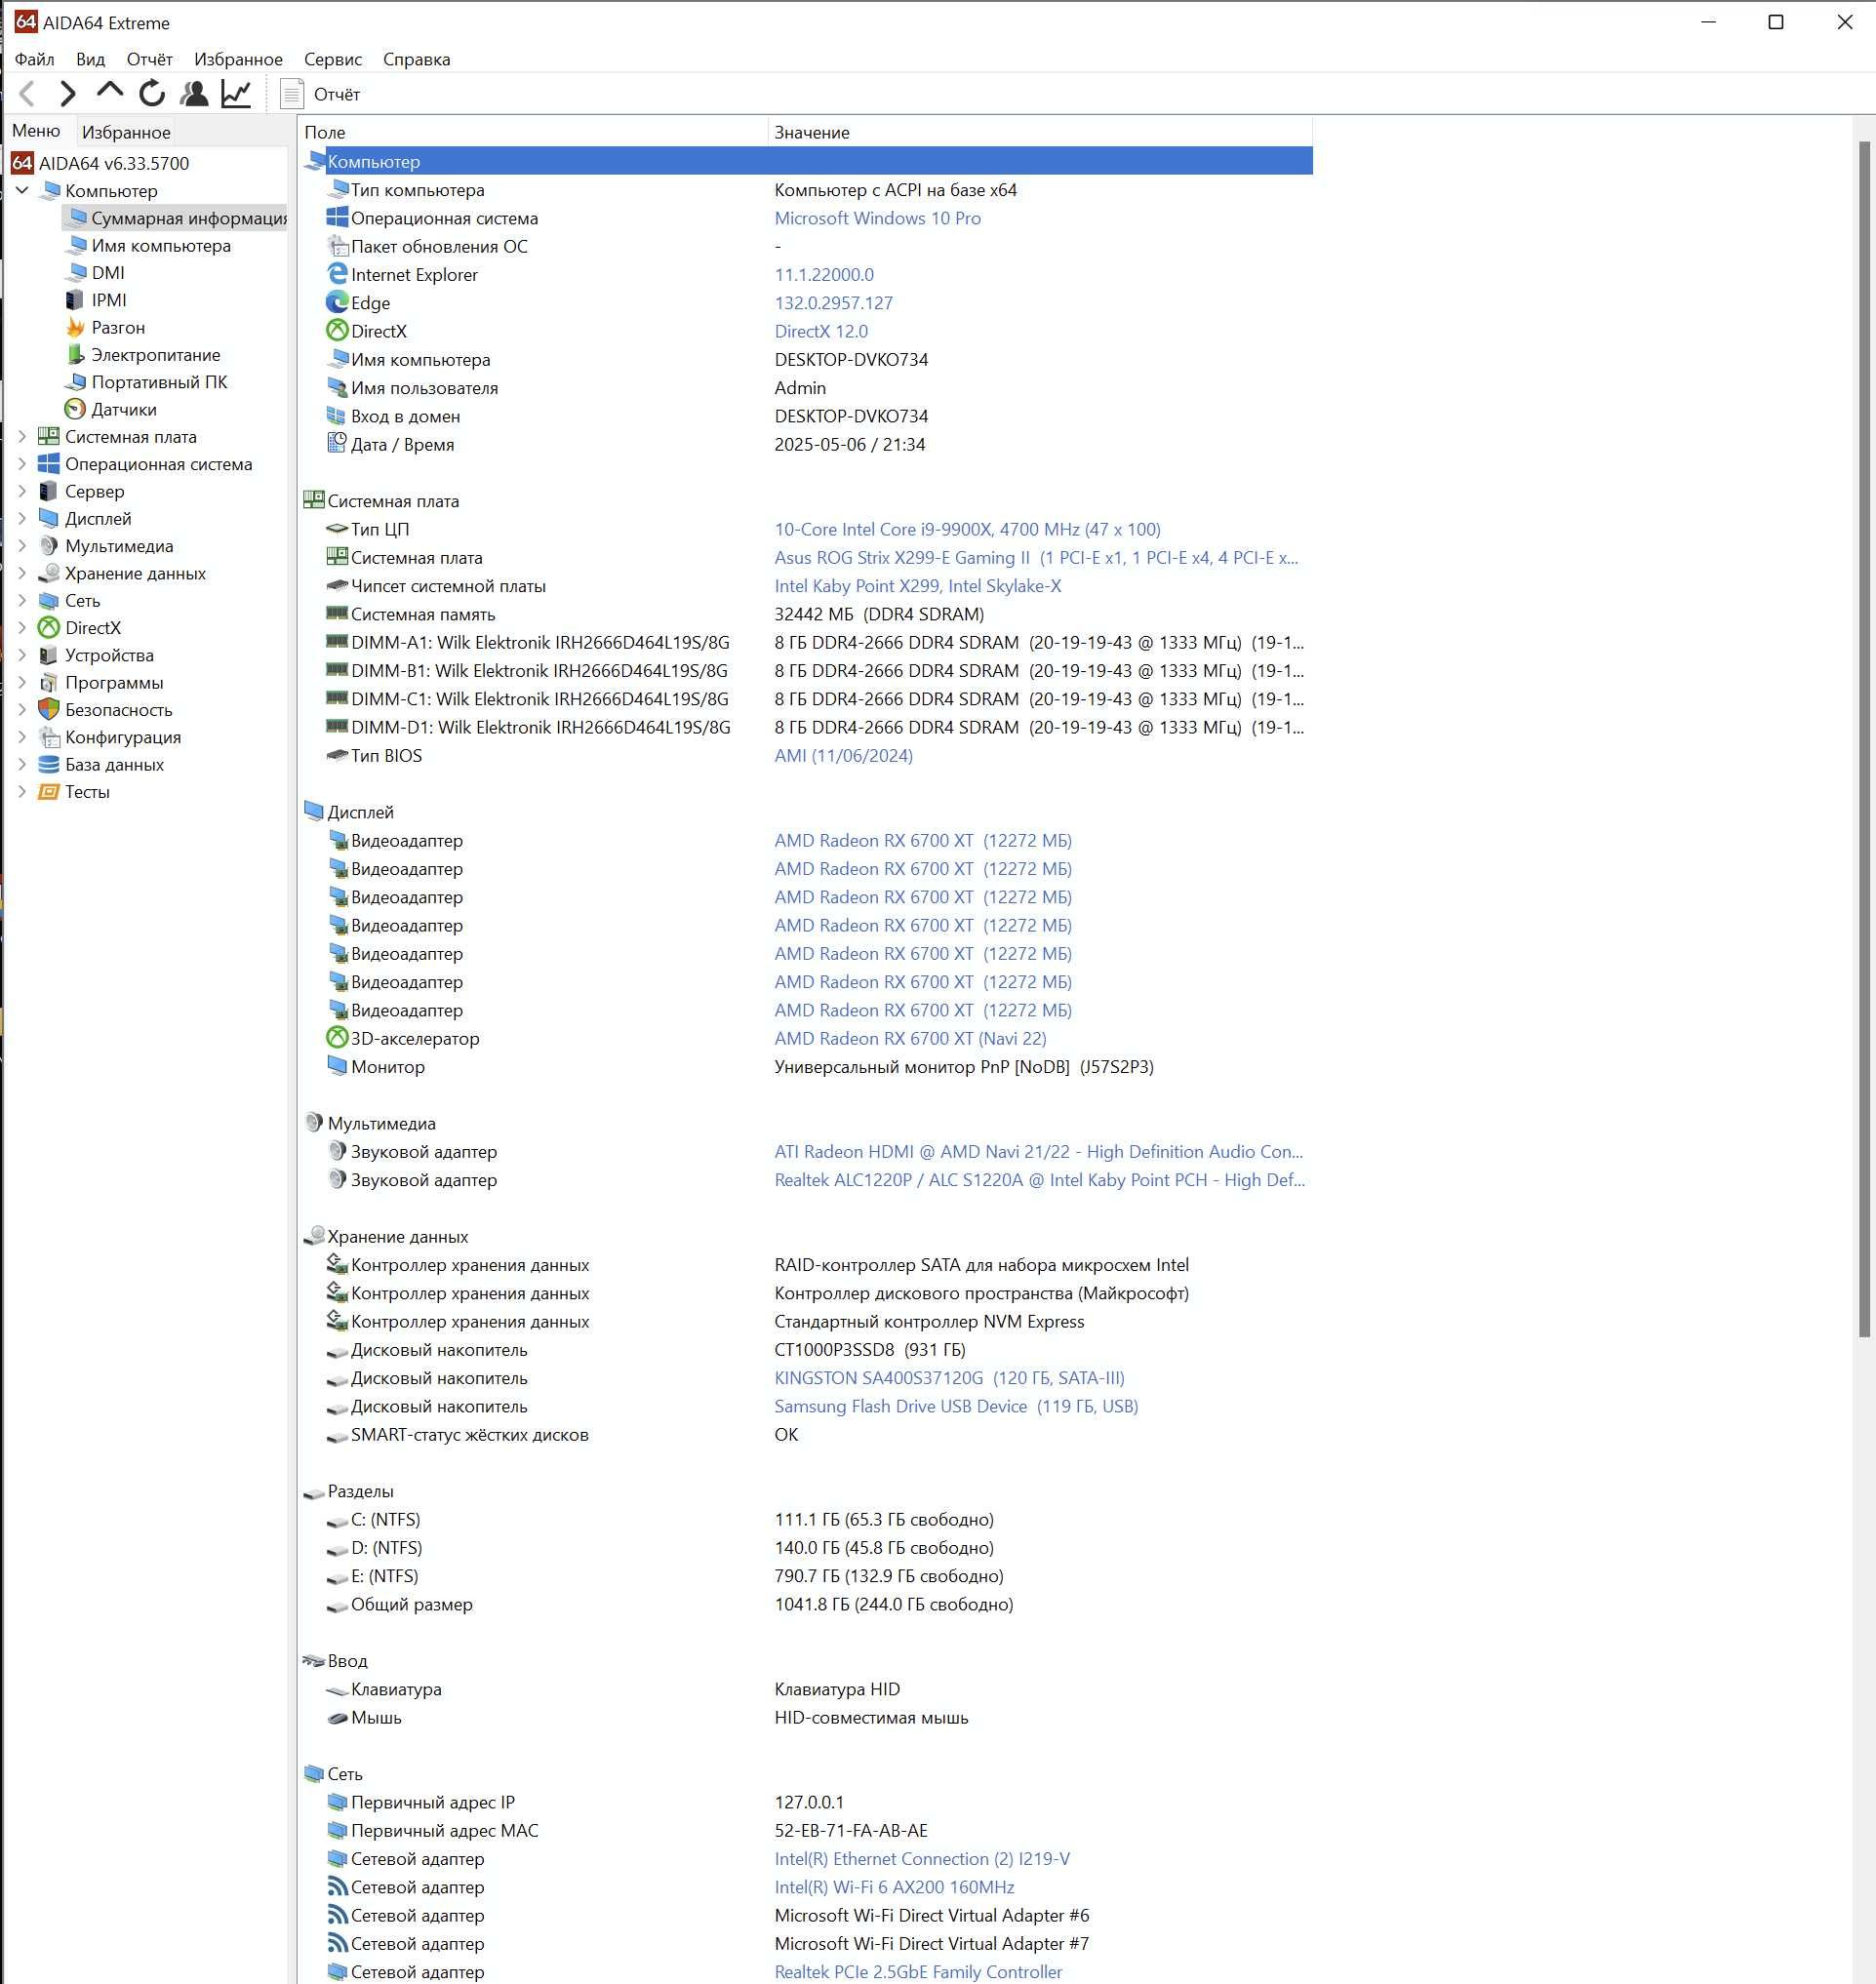This screenshot has height=1984, width=1876.
Task: Open Электропитание item
Action: (x=155, y=355)
